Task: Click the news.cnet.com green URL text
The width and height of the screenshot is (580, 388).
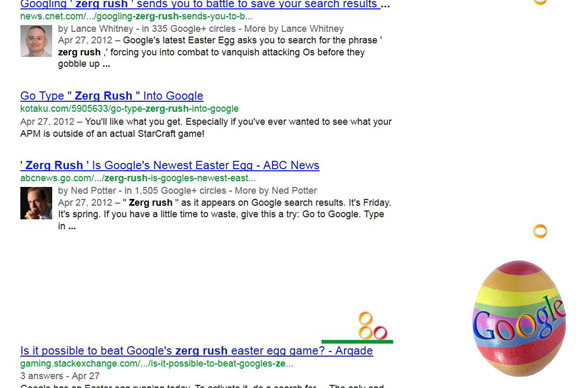Action: [136, 16]
